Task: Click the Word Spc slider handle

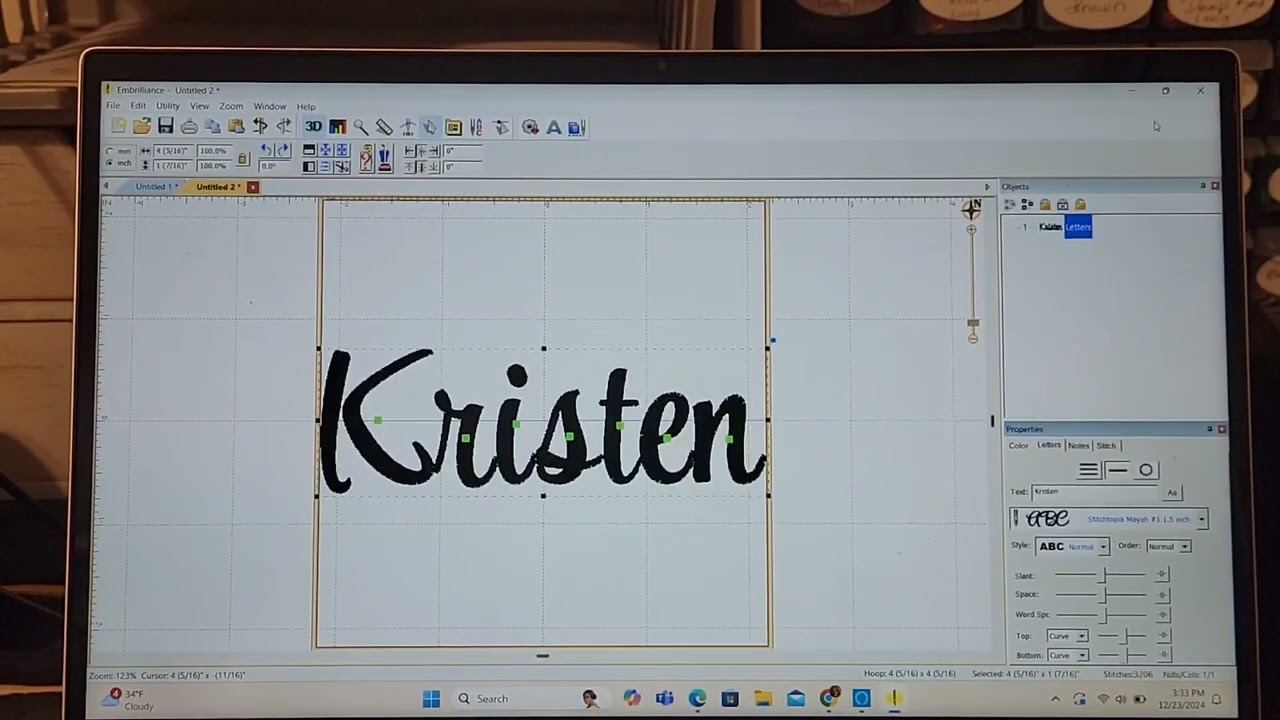Action: pyautogui.click(x=1104, y=614)
